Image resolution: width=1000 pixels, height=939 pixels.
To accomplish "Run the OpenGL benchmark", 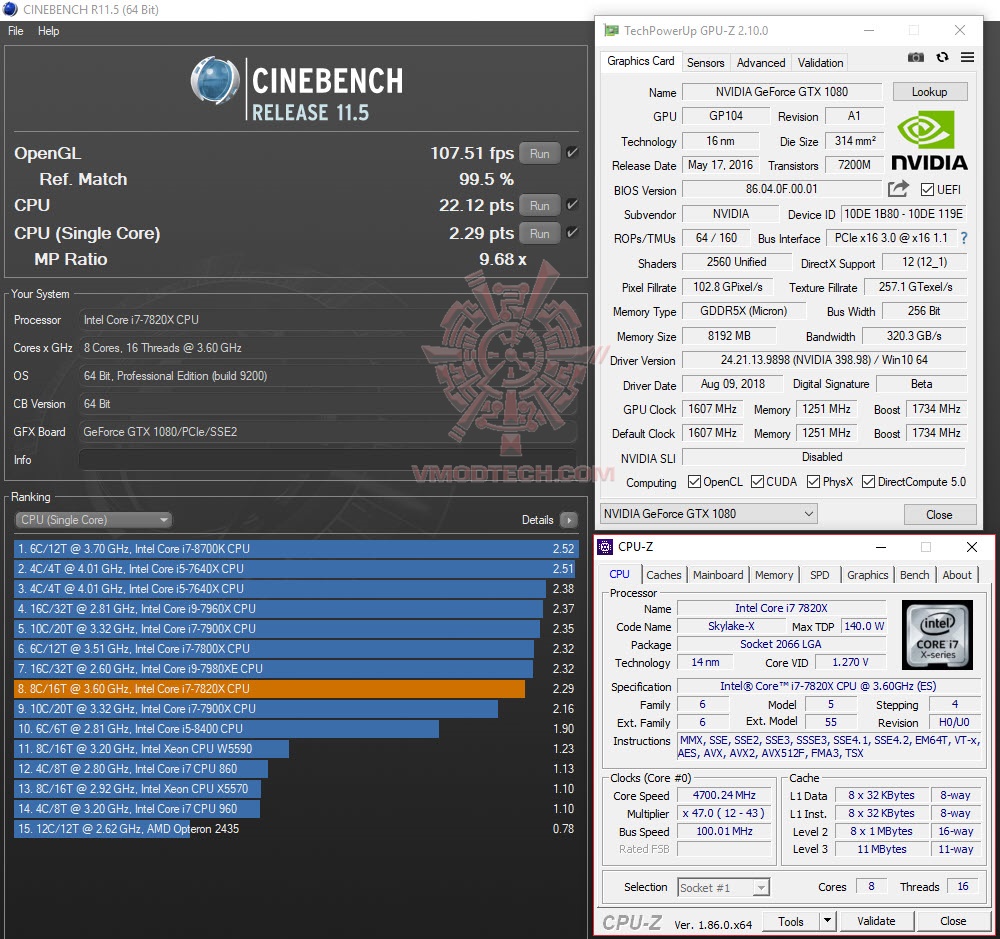I will (540, 154).
